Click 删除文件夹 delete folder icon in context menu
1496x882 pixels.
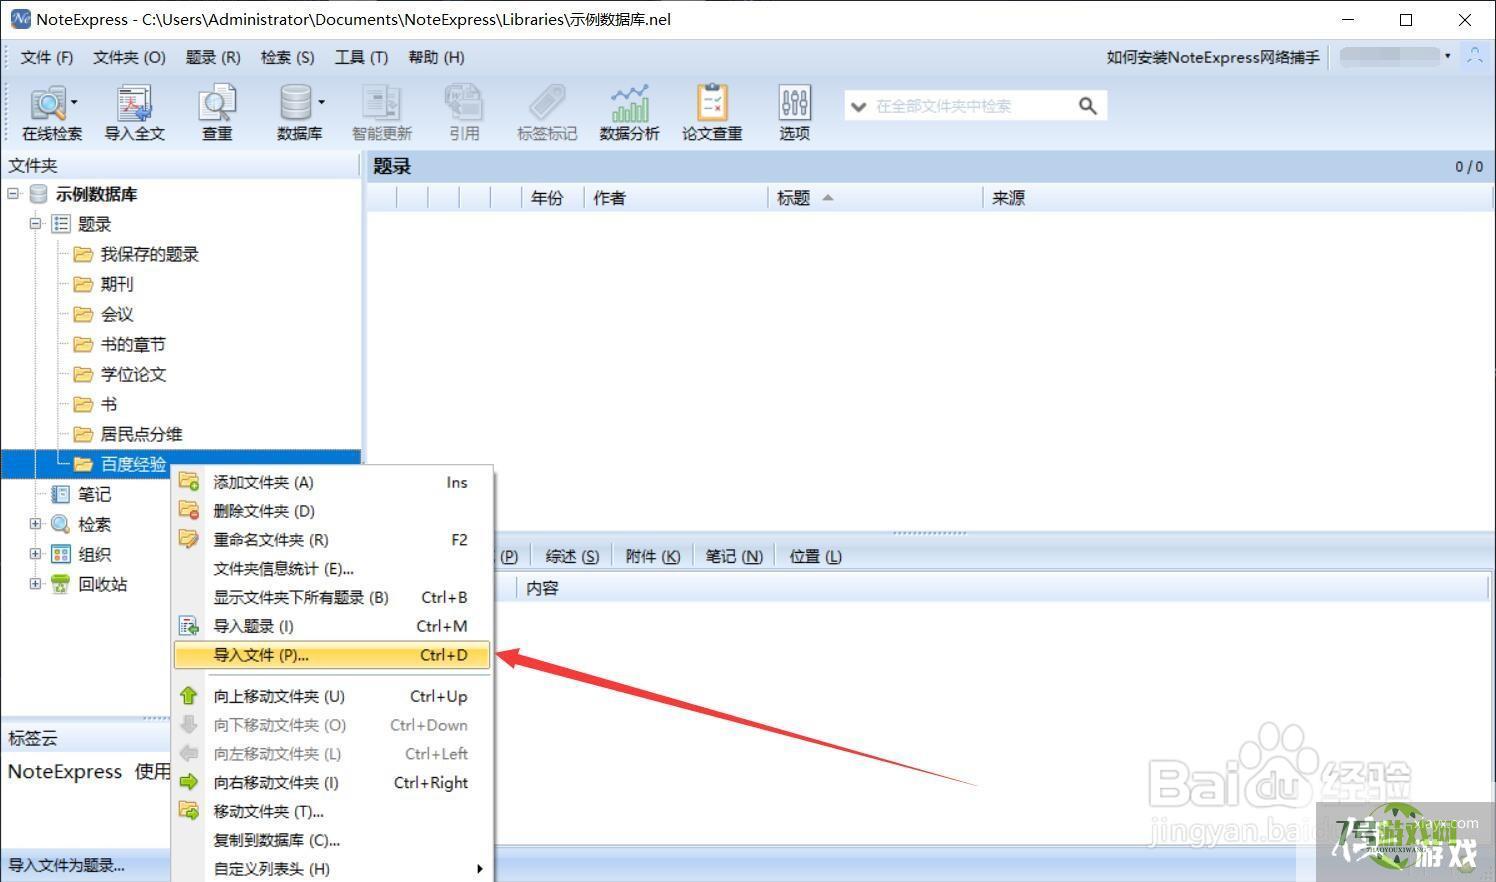[x=189, y=511]
